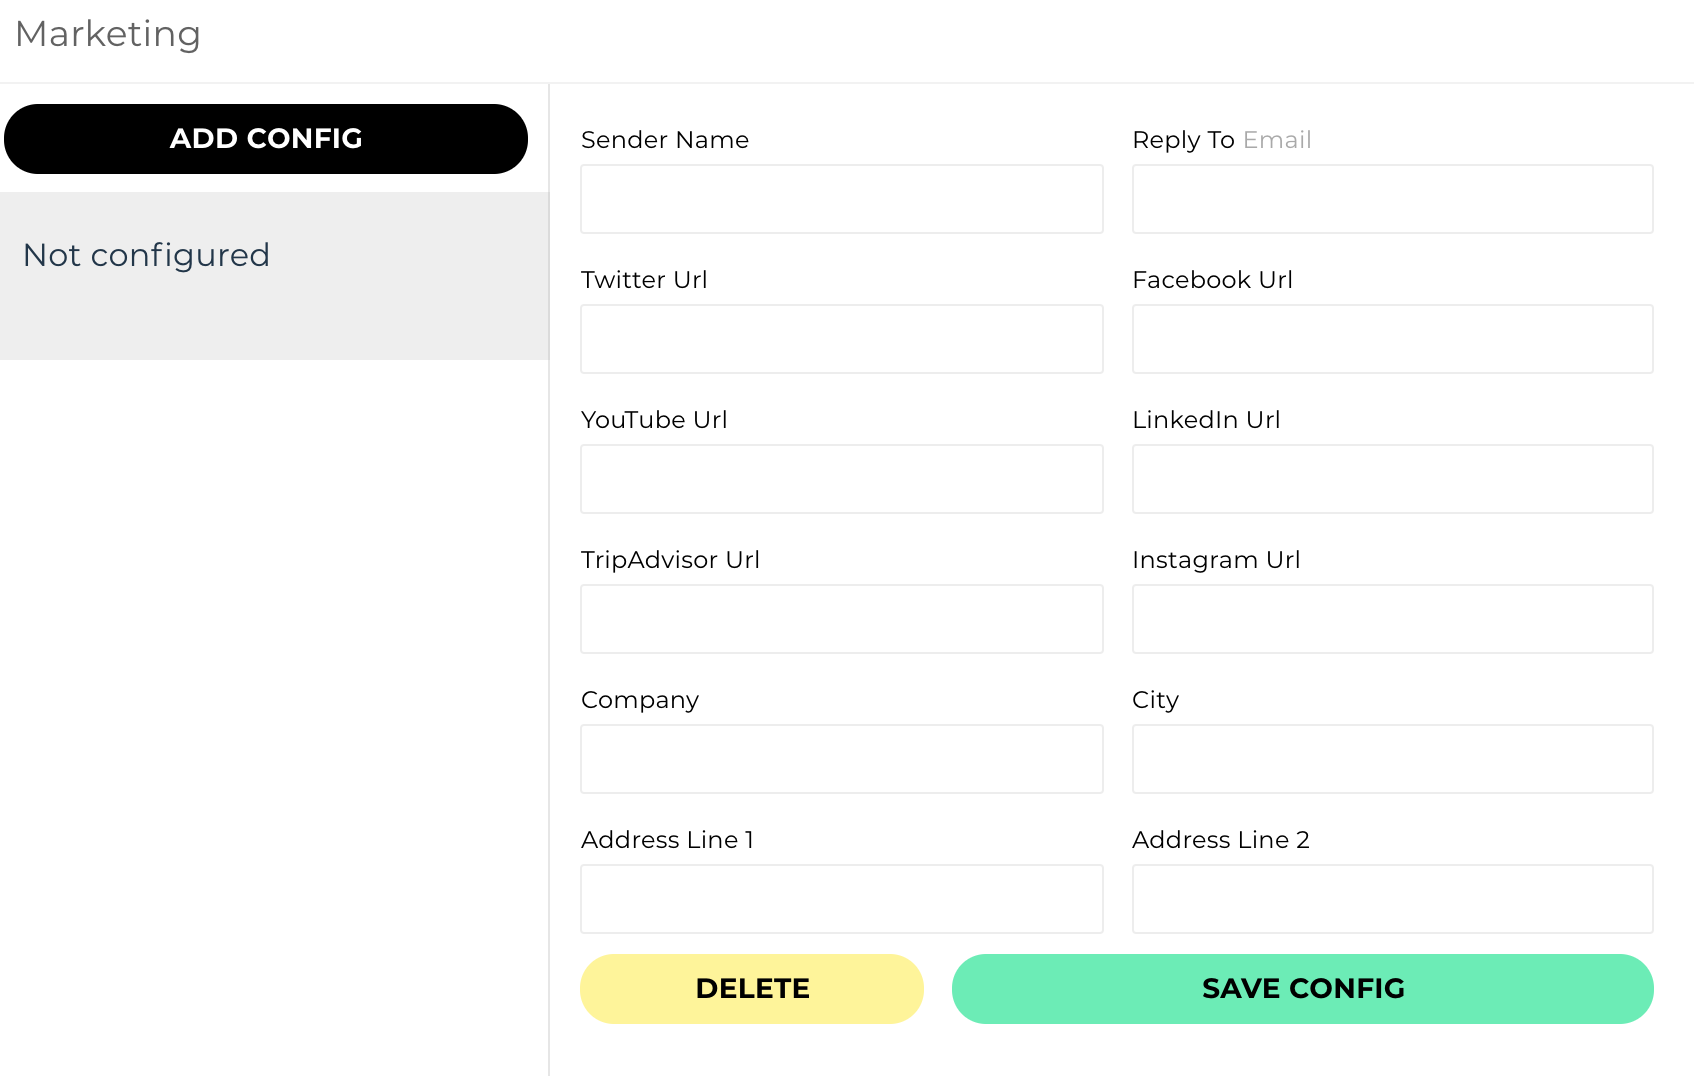The width and height of the screenshot is (1694, 1076).
Task: Click the City text box
Action: tap(1392, 759)
